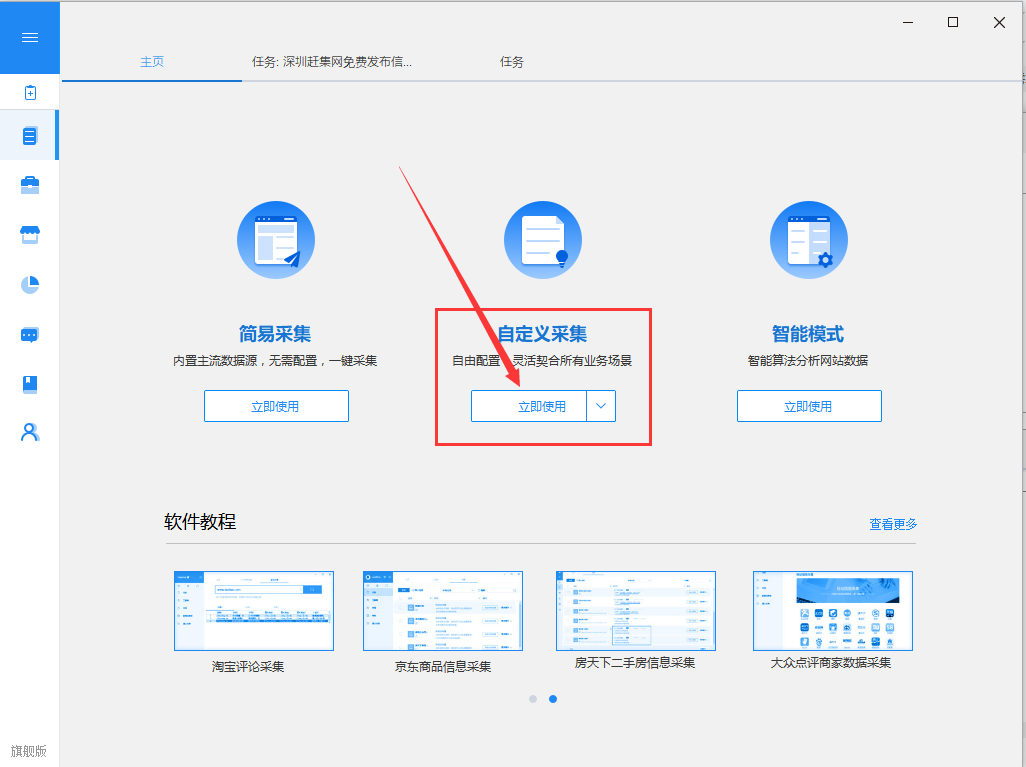Image resolution: width=1026 pixels, height=767 pixels.
Task: Open the briefcase toolbox icon
Action: coord(30,185)
